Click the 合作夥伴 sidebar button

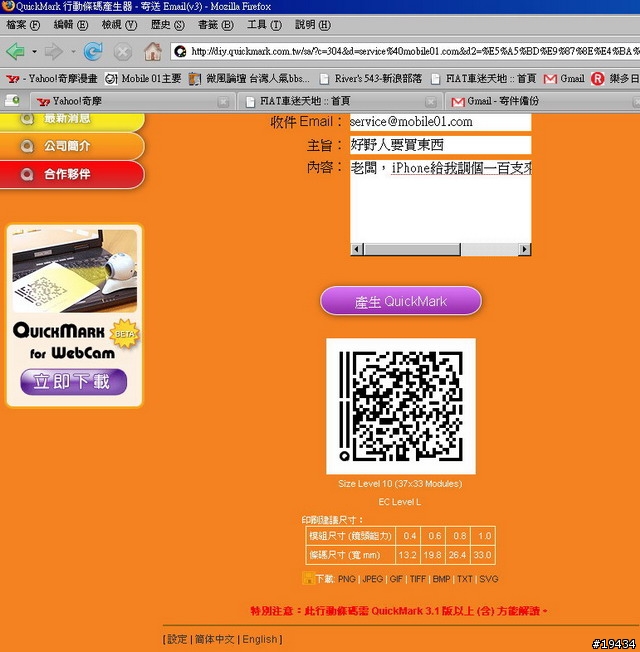(x=72, y=174)
